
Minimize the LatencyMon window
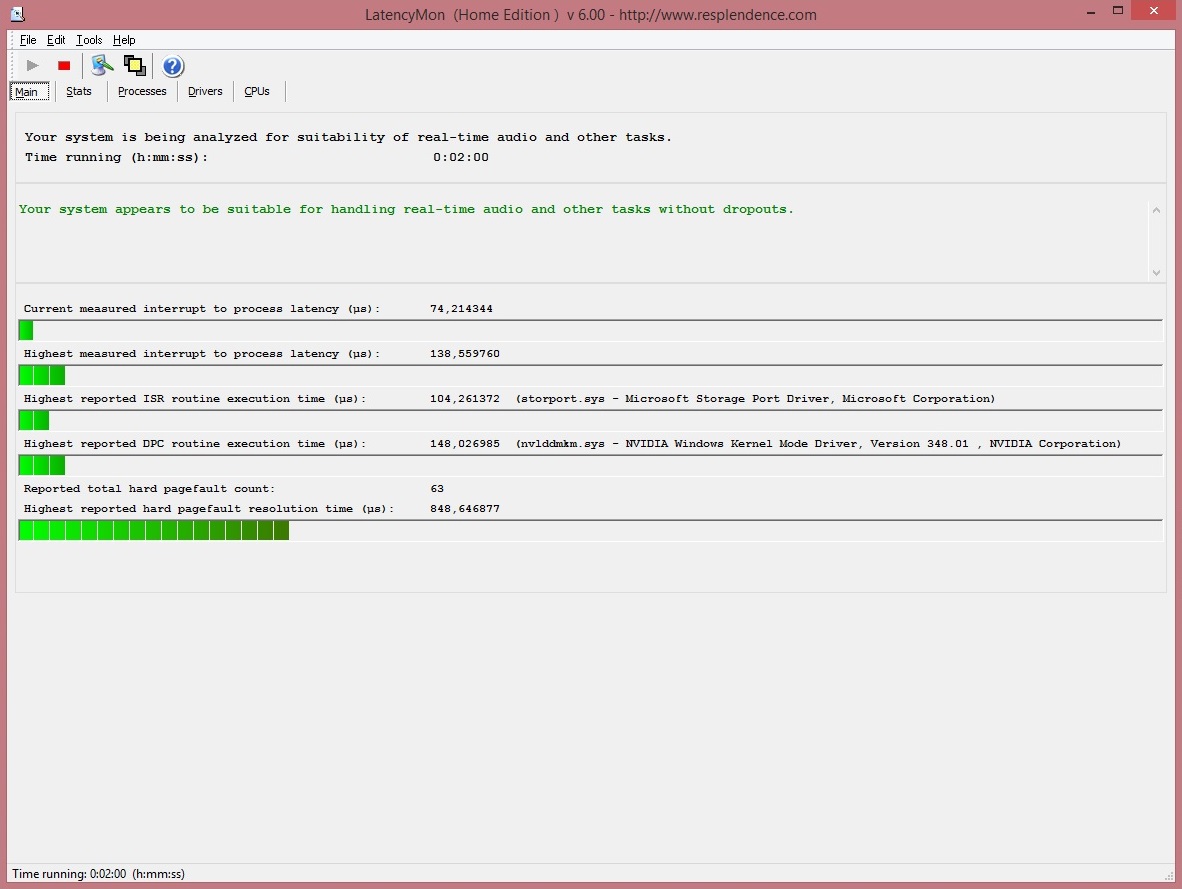click(x=1091, y=11)
